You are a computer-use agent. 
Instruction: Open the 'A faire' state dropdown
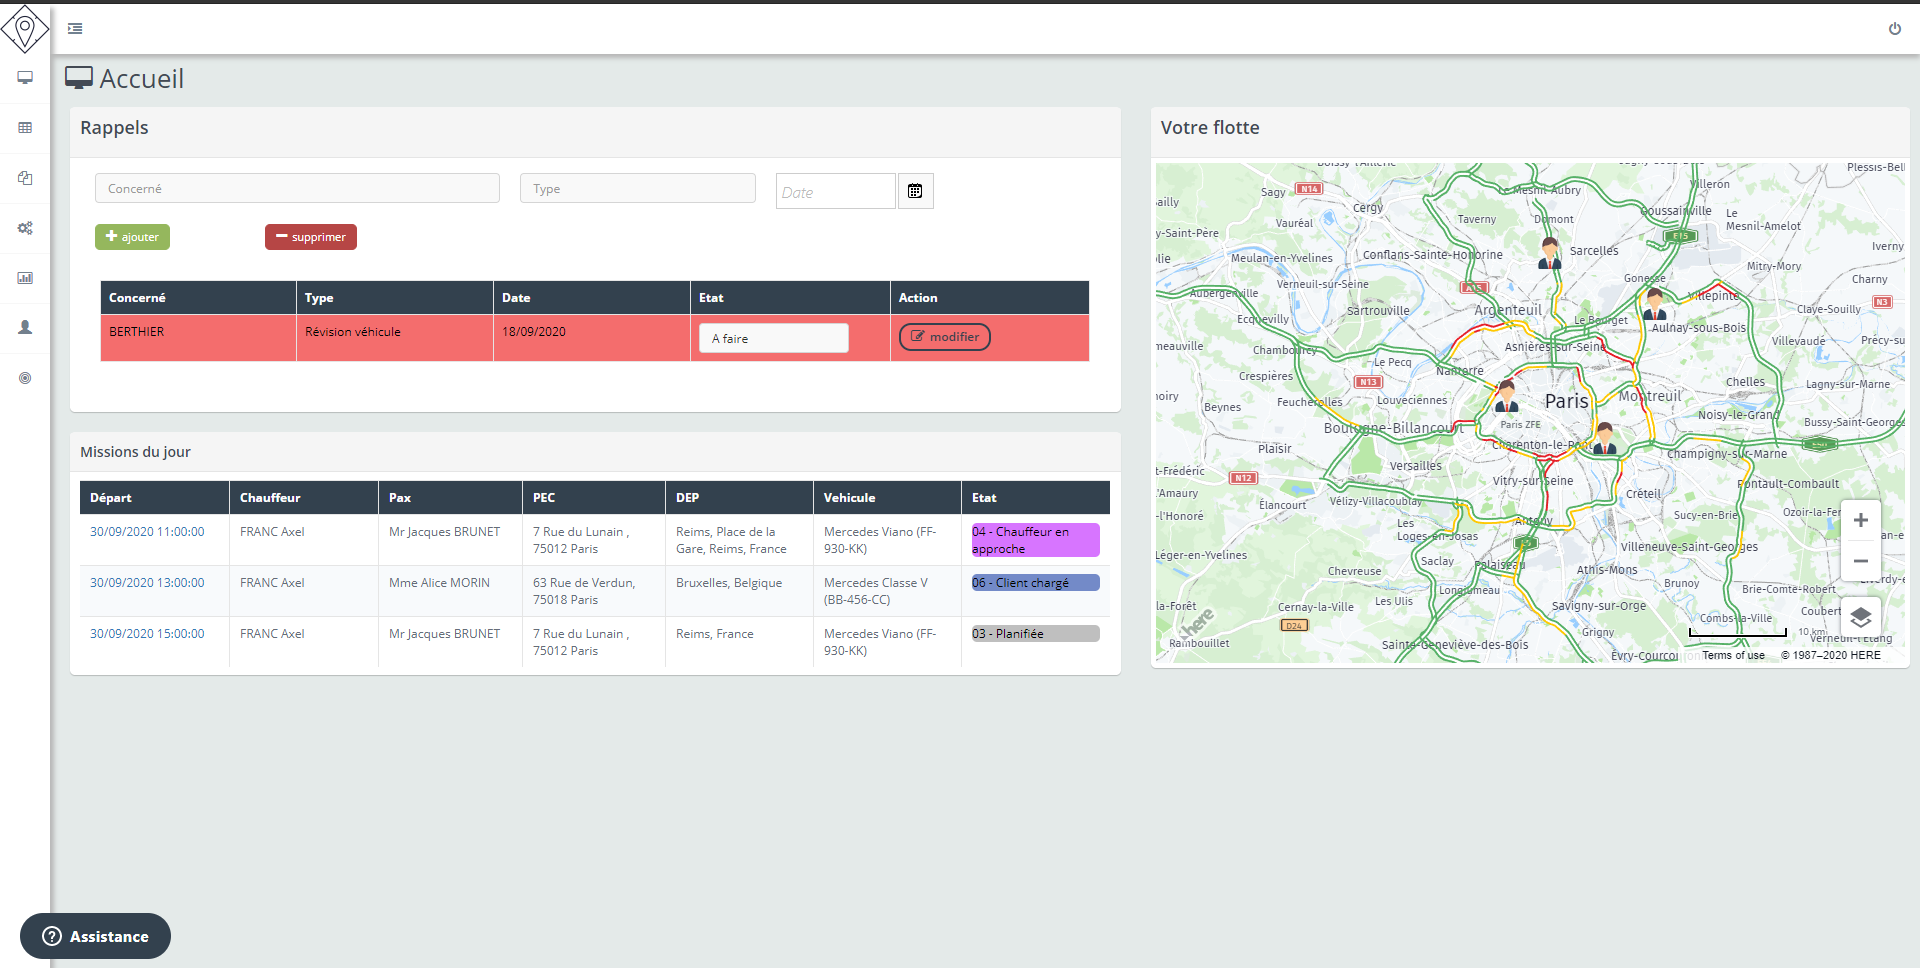tap(773, 338)
